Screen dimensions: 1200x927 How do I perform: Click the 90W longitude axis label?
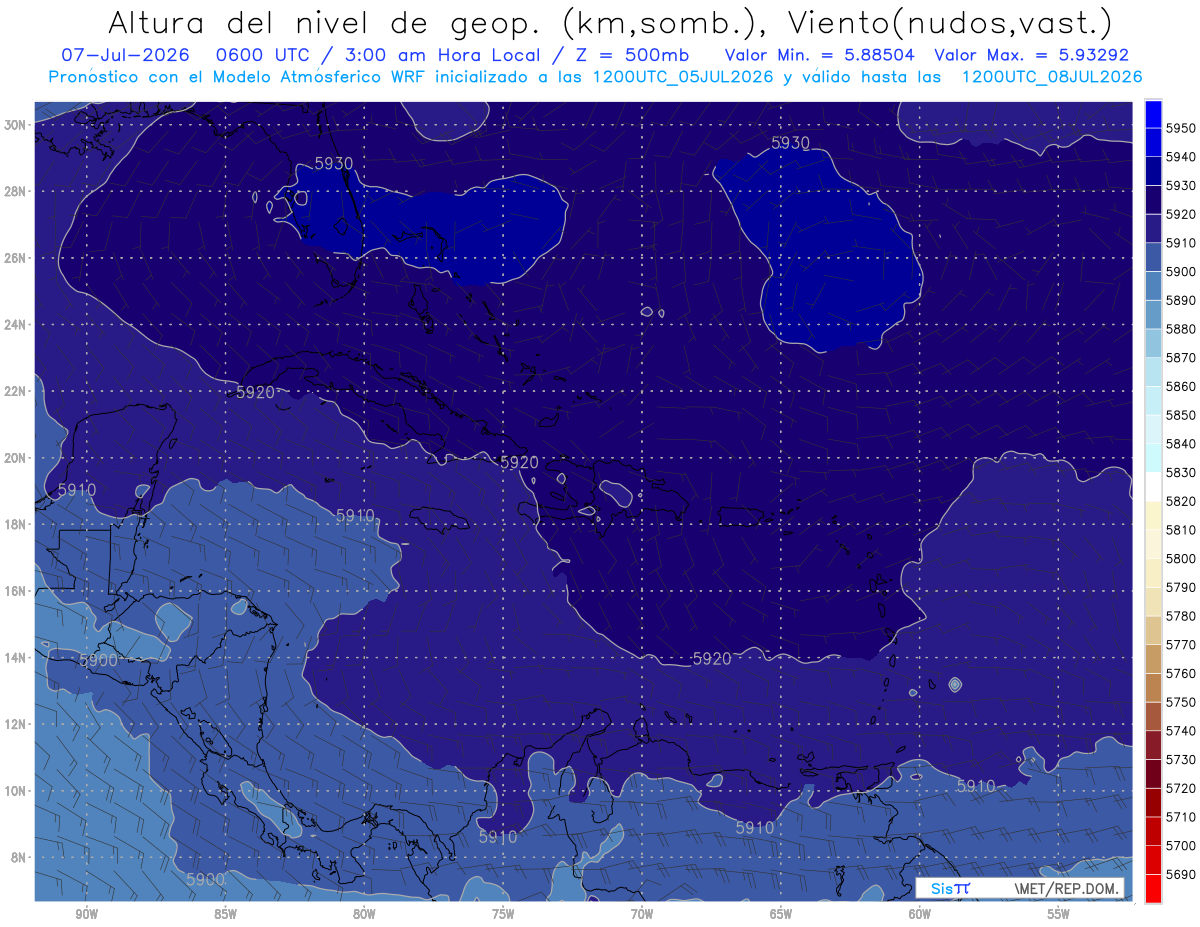click(x=86, y=913)
